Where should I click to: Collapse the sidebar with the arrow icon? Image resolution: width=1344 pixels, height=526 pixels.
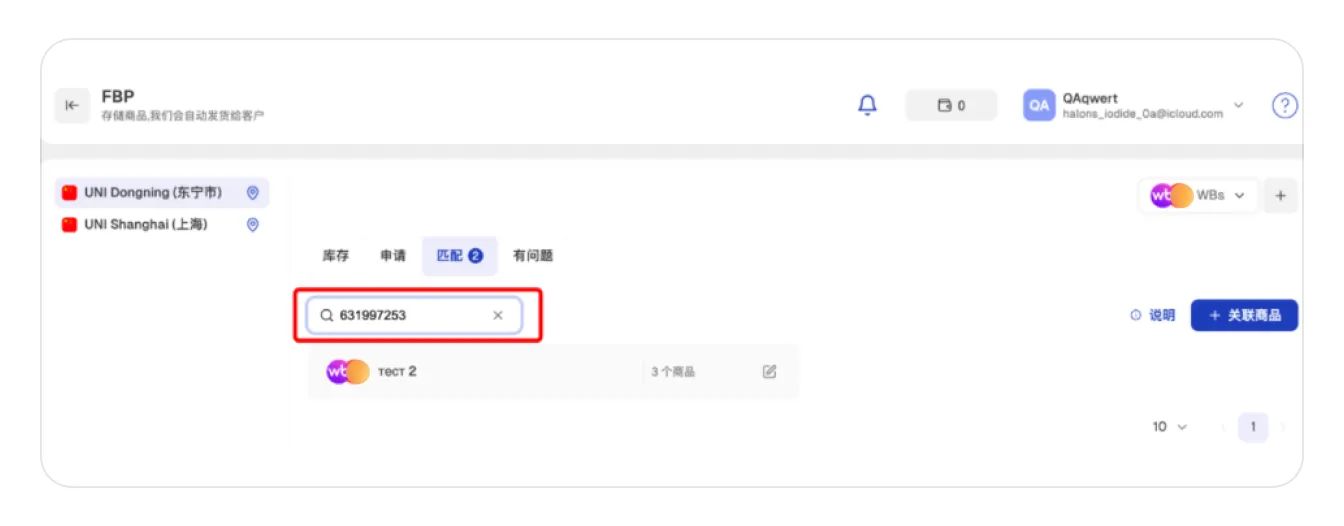[72, 105]
